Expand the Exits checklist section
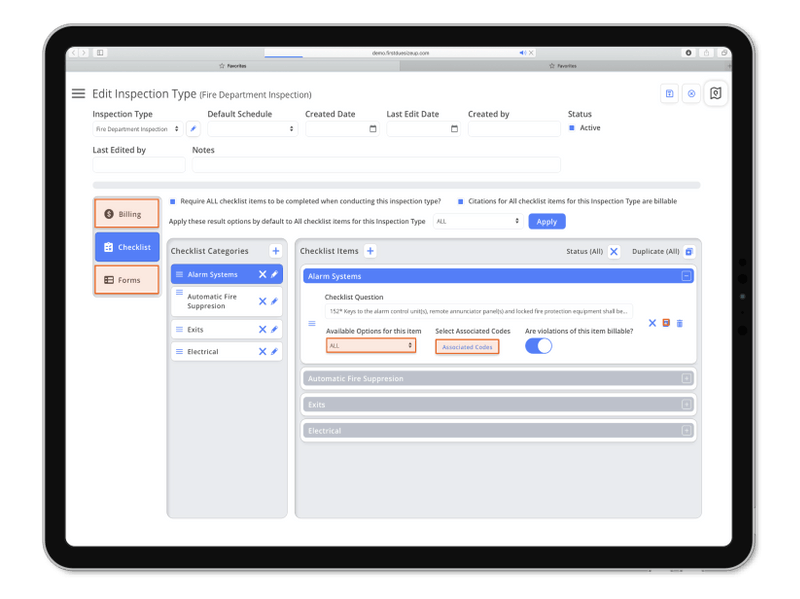Image resolution: width=800 pixels, height=599 pixels. pyautogui.click(x=684, y=404)
